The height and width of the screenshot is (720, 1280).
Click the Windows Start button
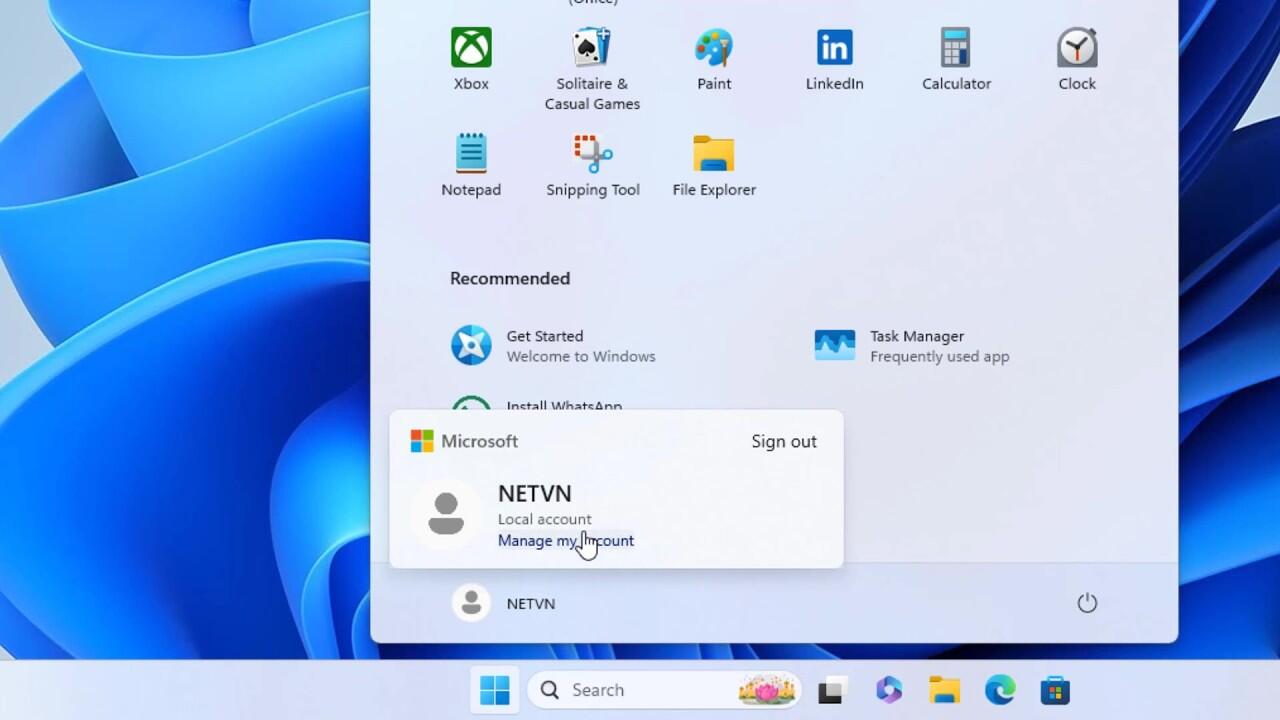point(495,690)
